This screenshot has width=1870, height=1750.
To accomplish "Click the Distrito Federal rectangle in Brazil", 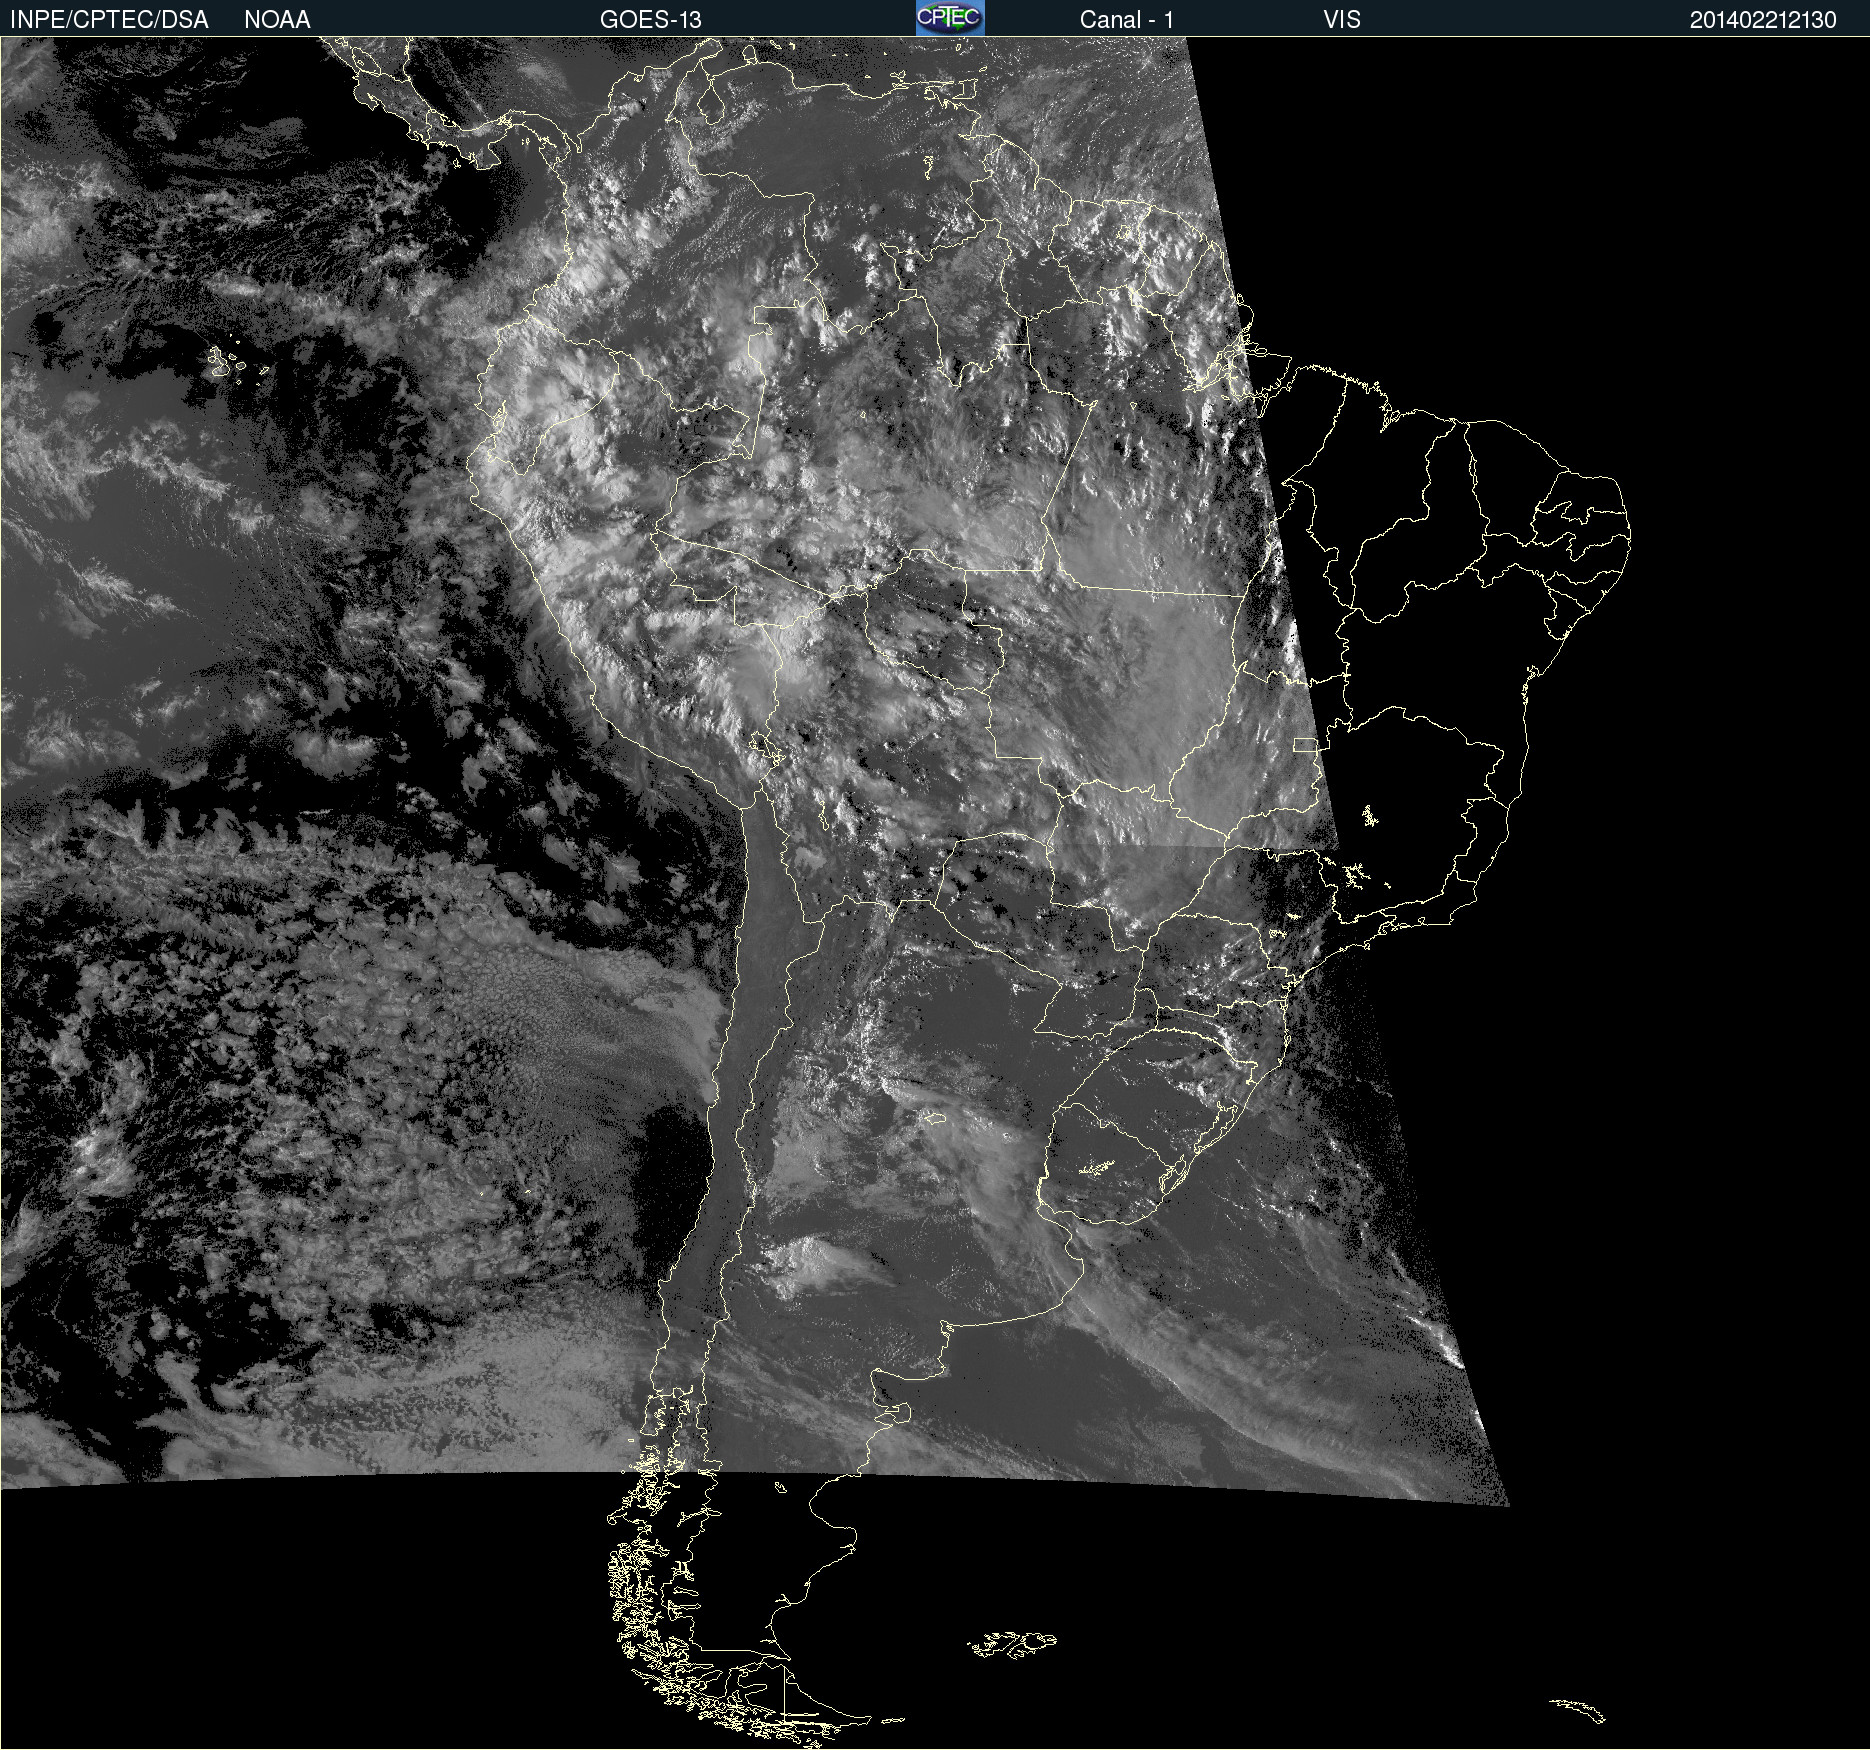I will click(x=1306, y=744).
